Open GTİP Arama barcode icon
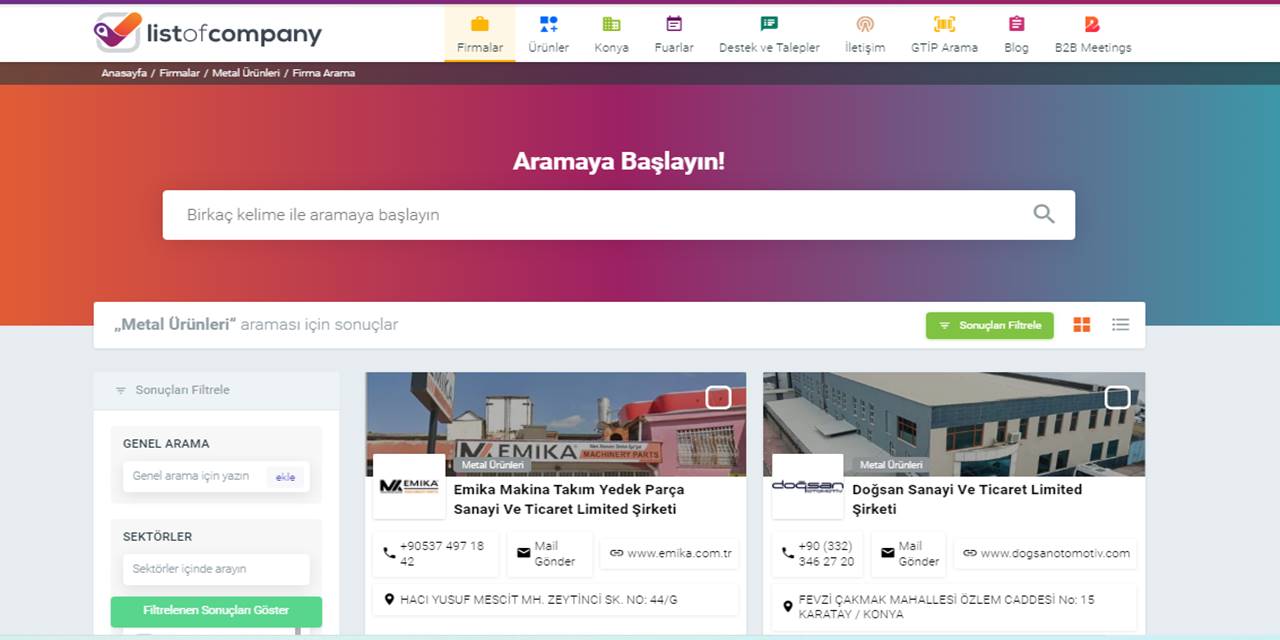1280x640 pixels. click(943, 24)
